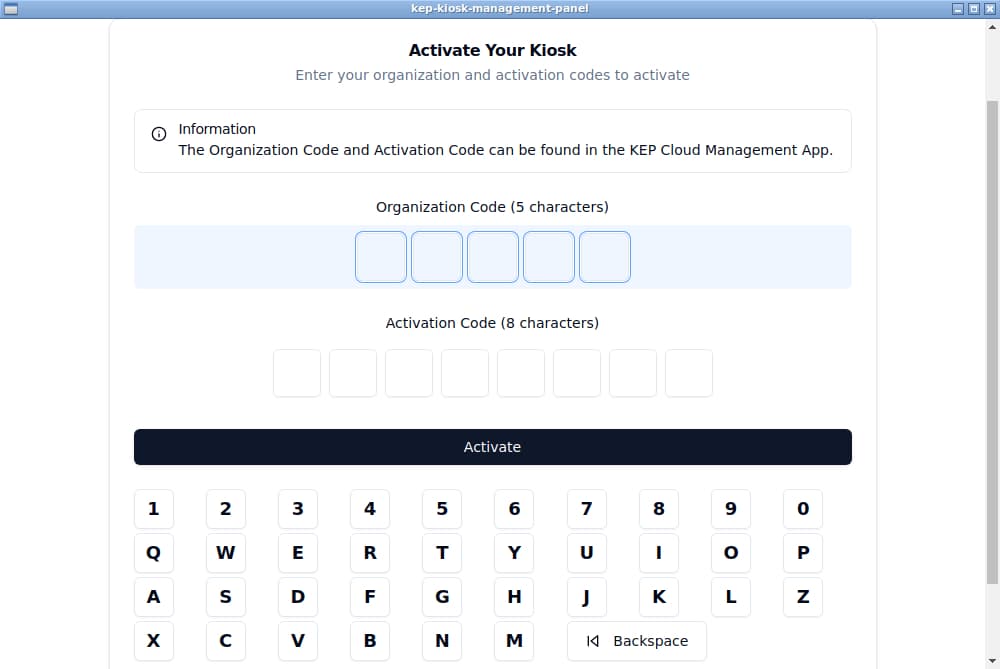Tap the 9 key on keypad
The width and height of the screenshot is (1000, 669).
pos(731,509)
